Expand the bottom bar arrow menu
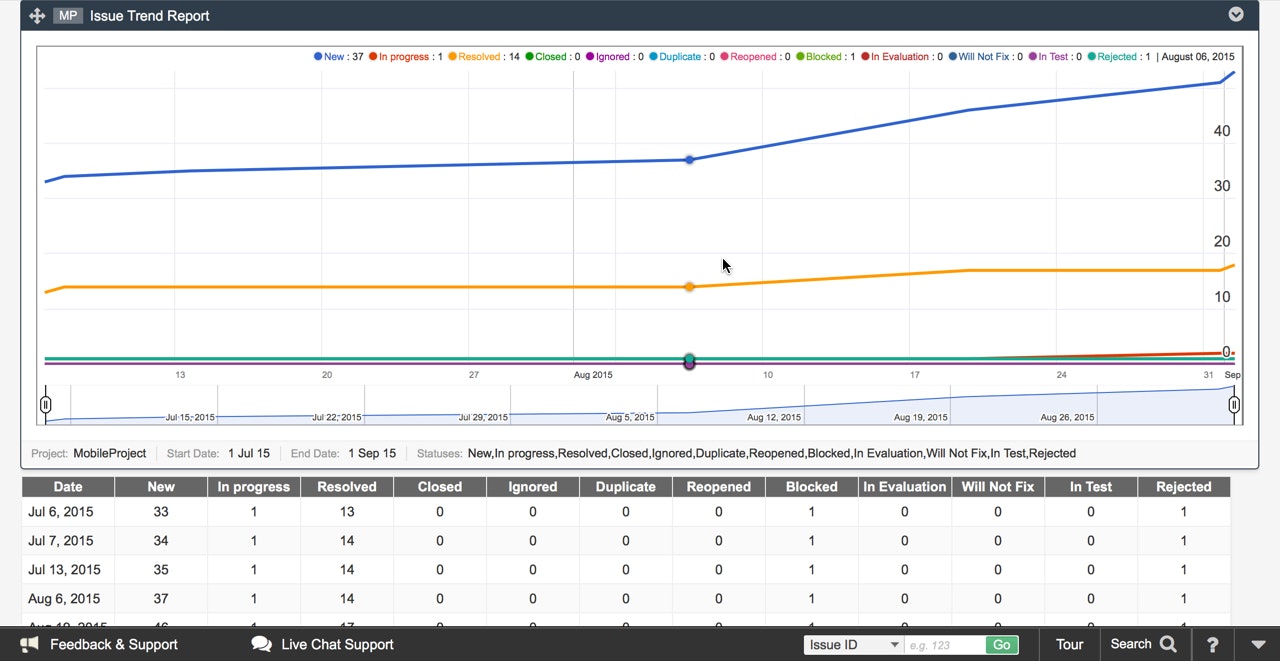The width and height of the screenshot is (1280, 661). (1258, 645)
